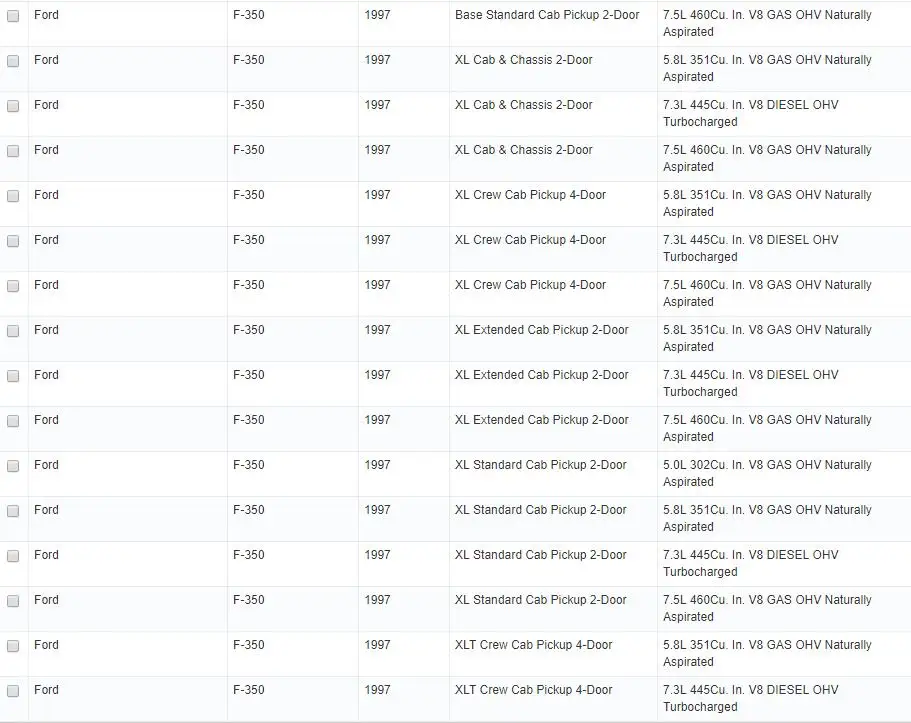Check the XL Extended Cab 5.8L row checkbox
The width and height of the screenshot is (911, 723).
click(x=13, y=331)
